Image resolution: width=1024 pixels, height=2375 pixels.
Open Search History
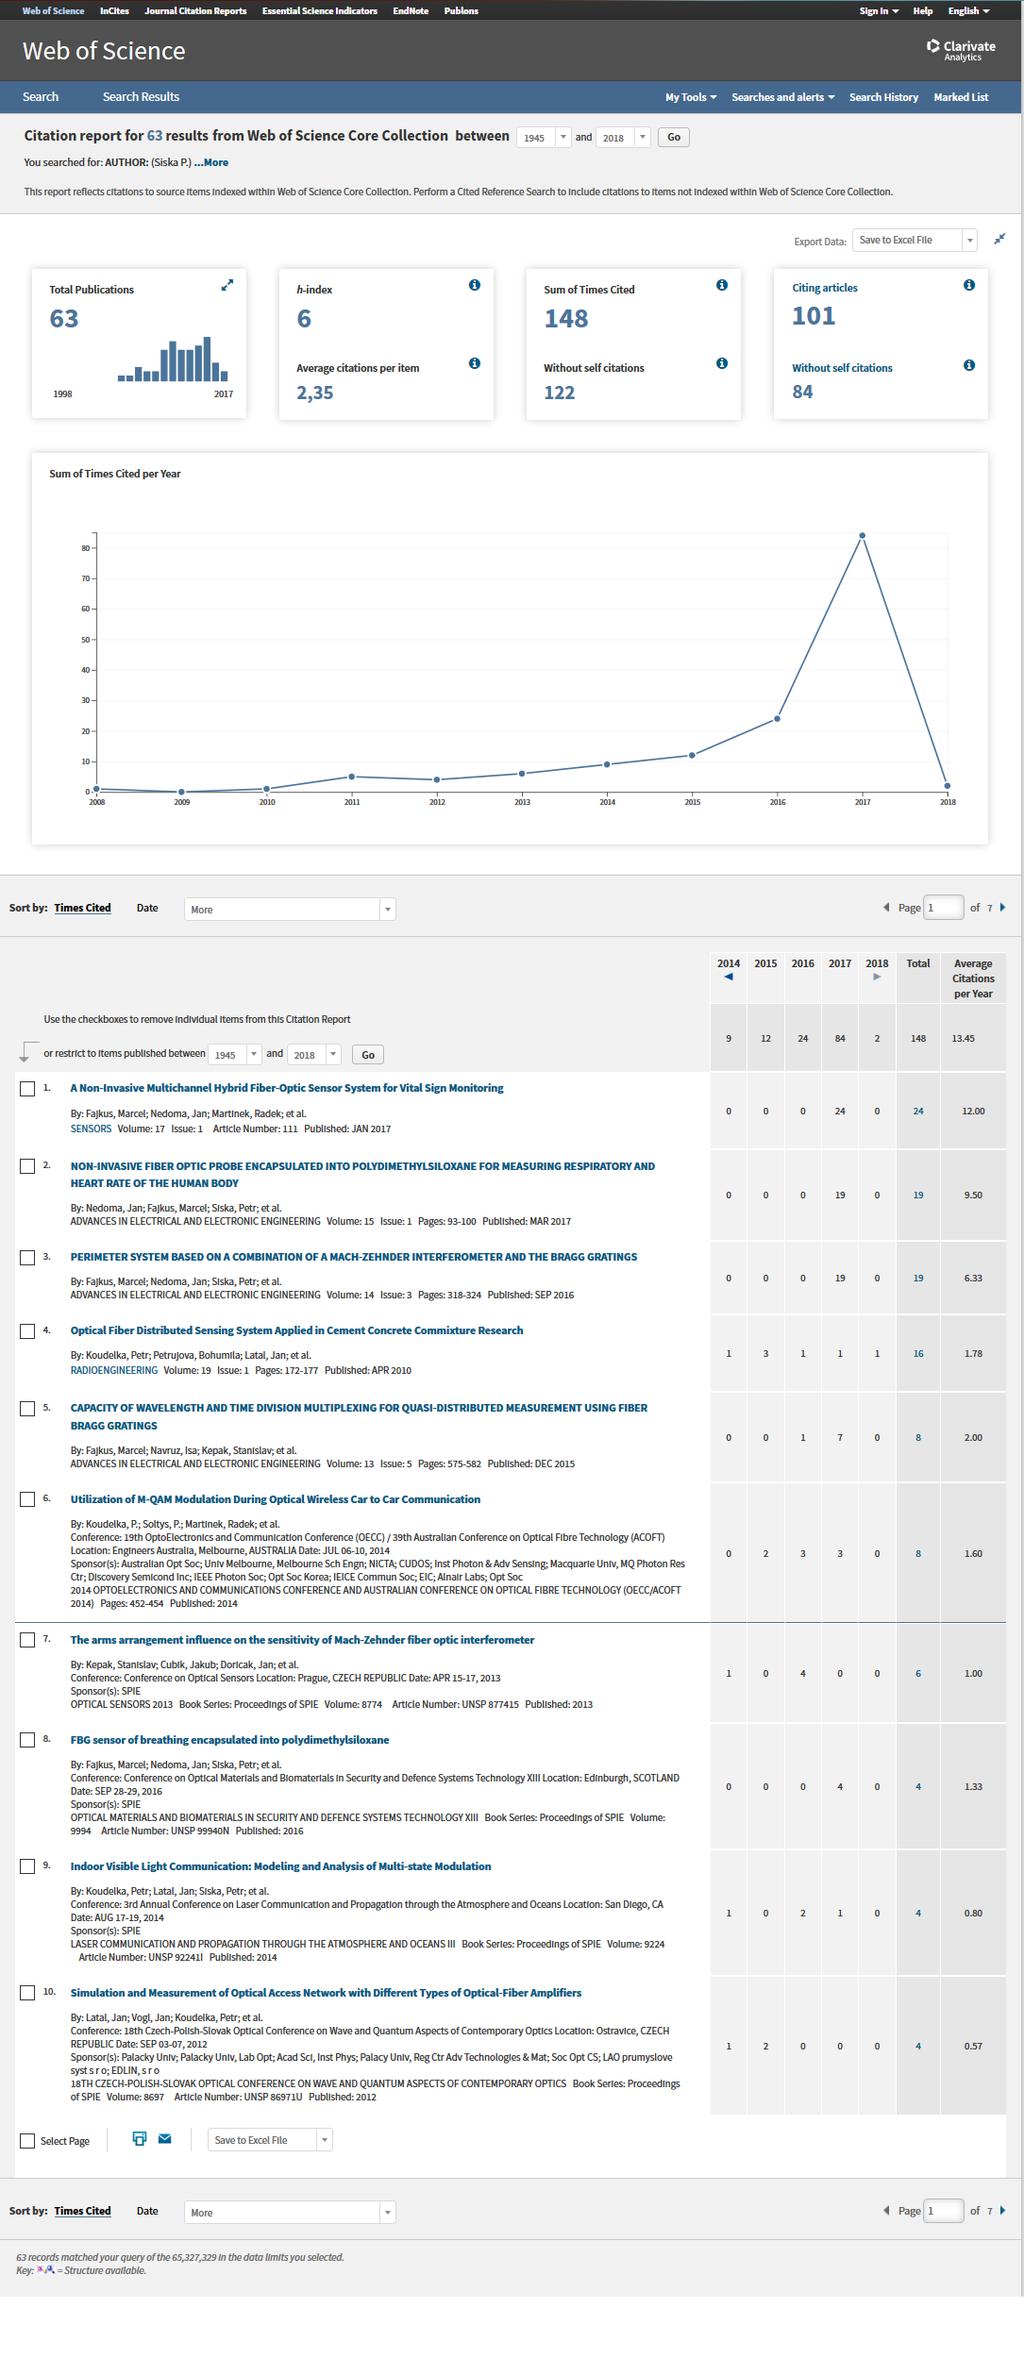coord(884,97)
